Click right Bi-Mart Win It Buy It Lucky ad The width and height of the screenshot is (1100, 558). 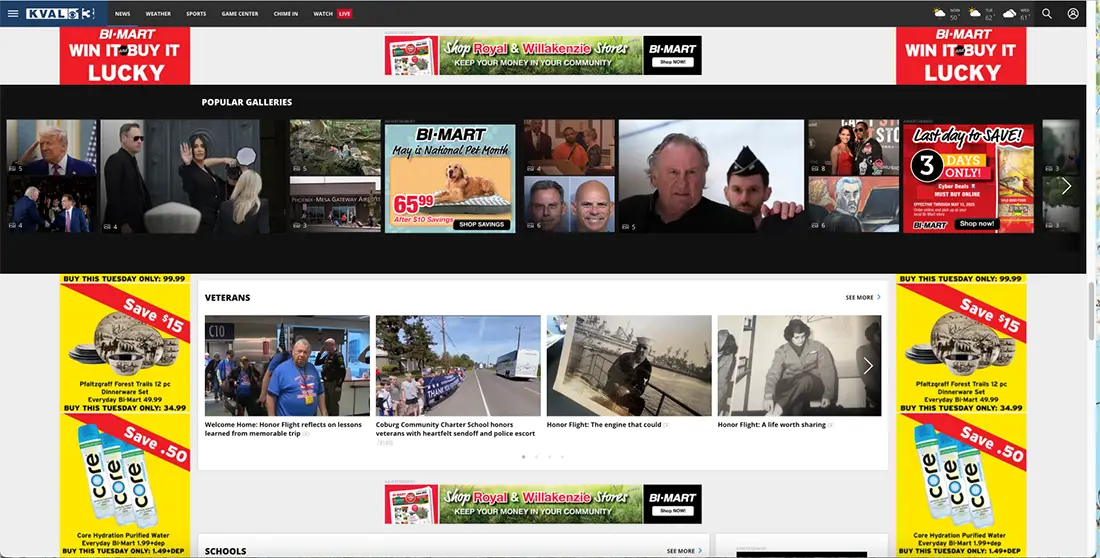[x=961, y=55]
